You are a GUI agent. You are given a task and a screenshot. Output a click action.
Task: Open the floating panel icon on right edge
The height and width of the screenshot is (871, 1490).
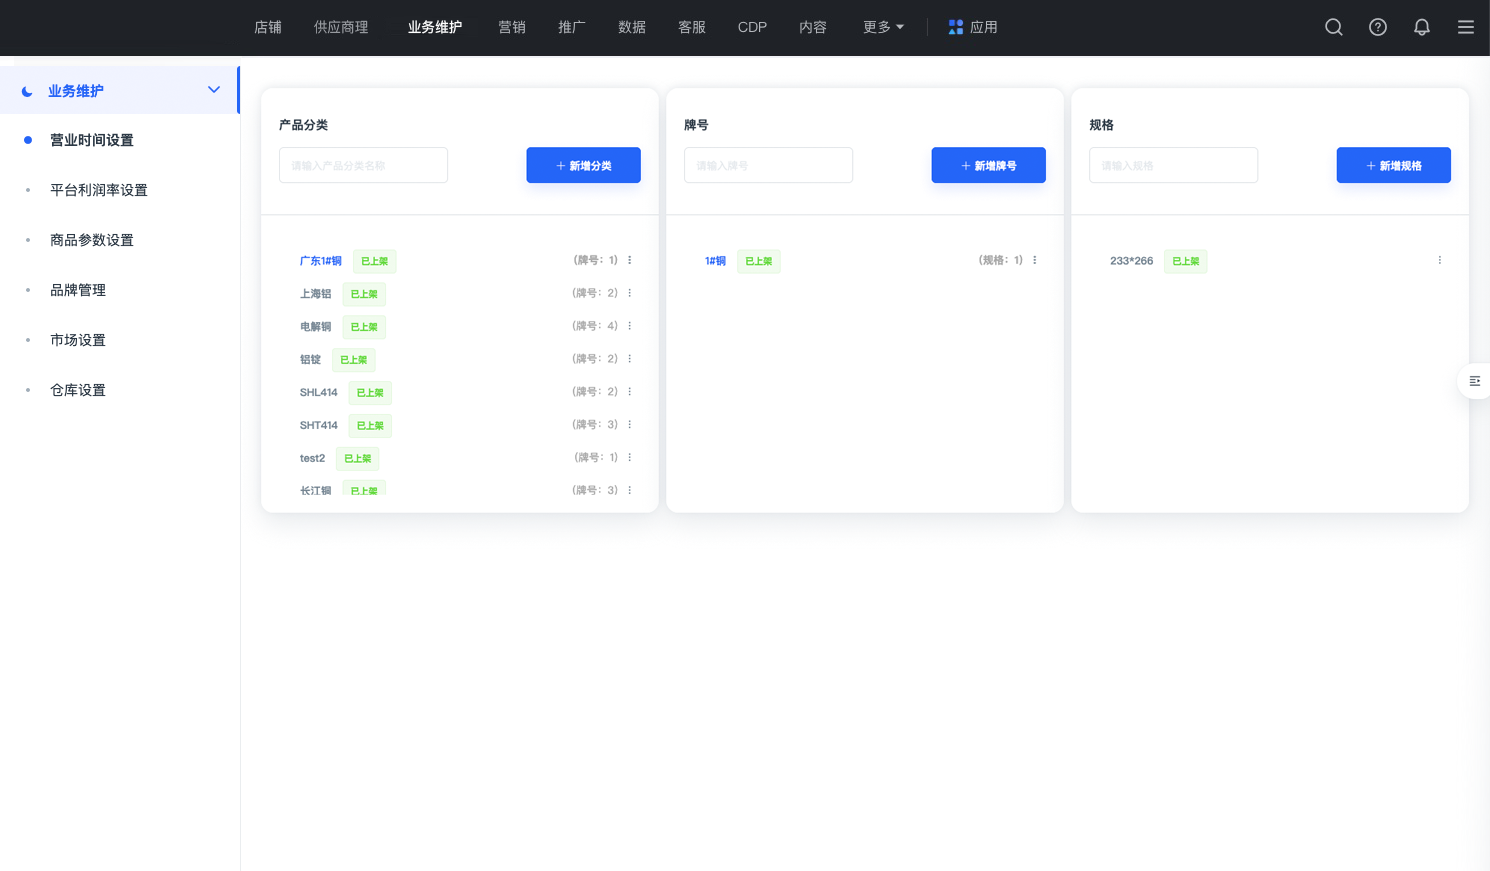[1474, 381]
